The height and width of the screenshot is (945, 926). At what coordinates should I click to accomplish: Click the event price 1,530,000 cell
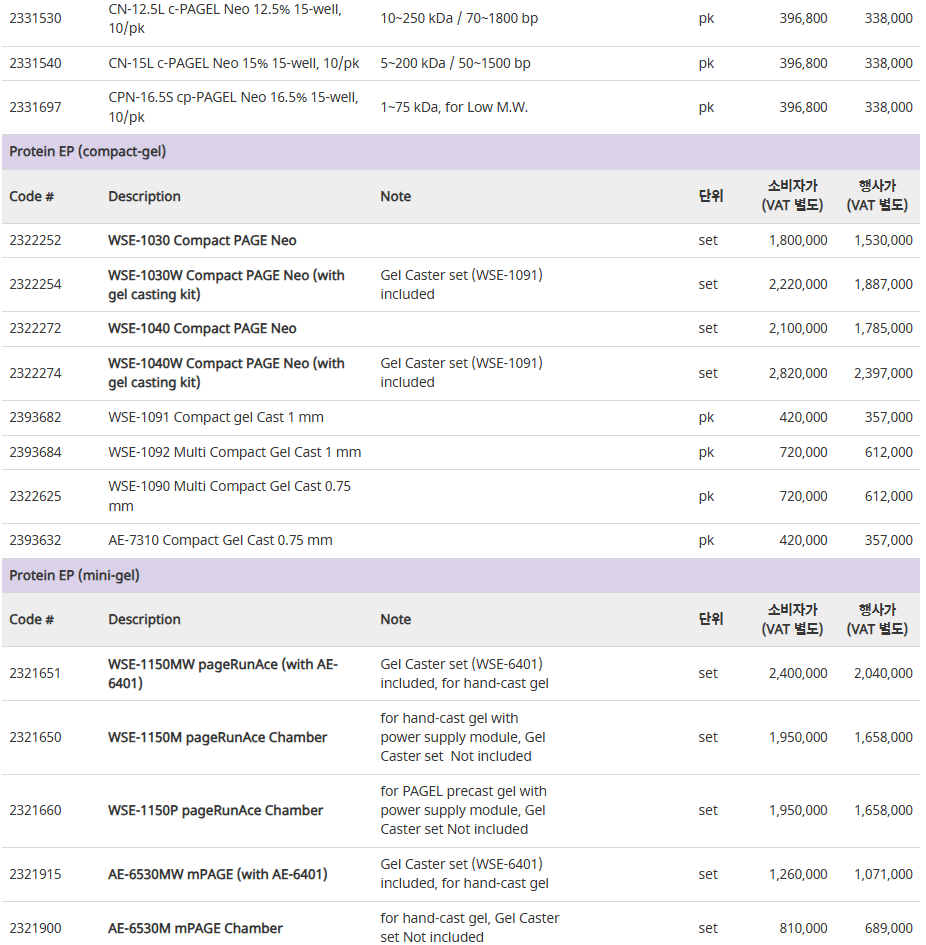pyautogui.click(x=883, y=240)
